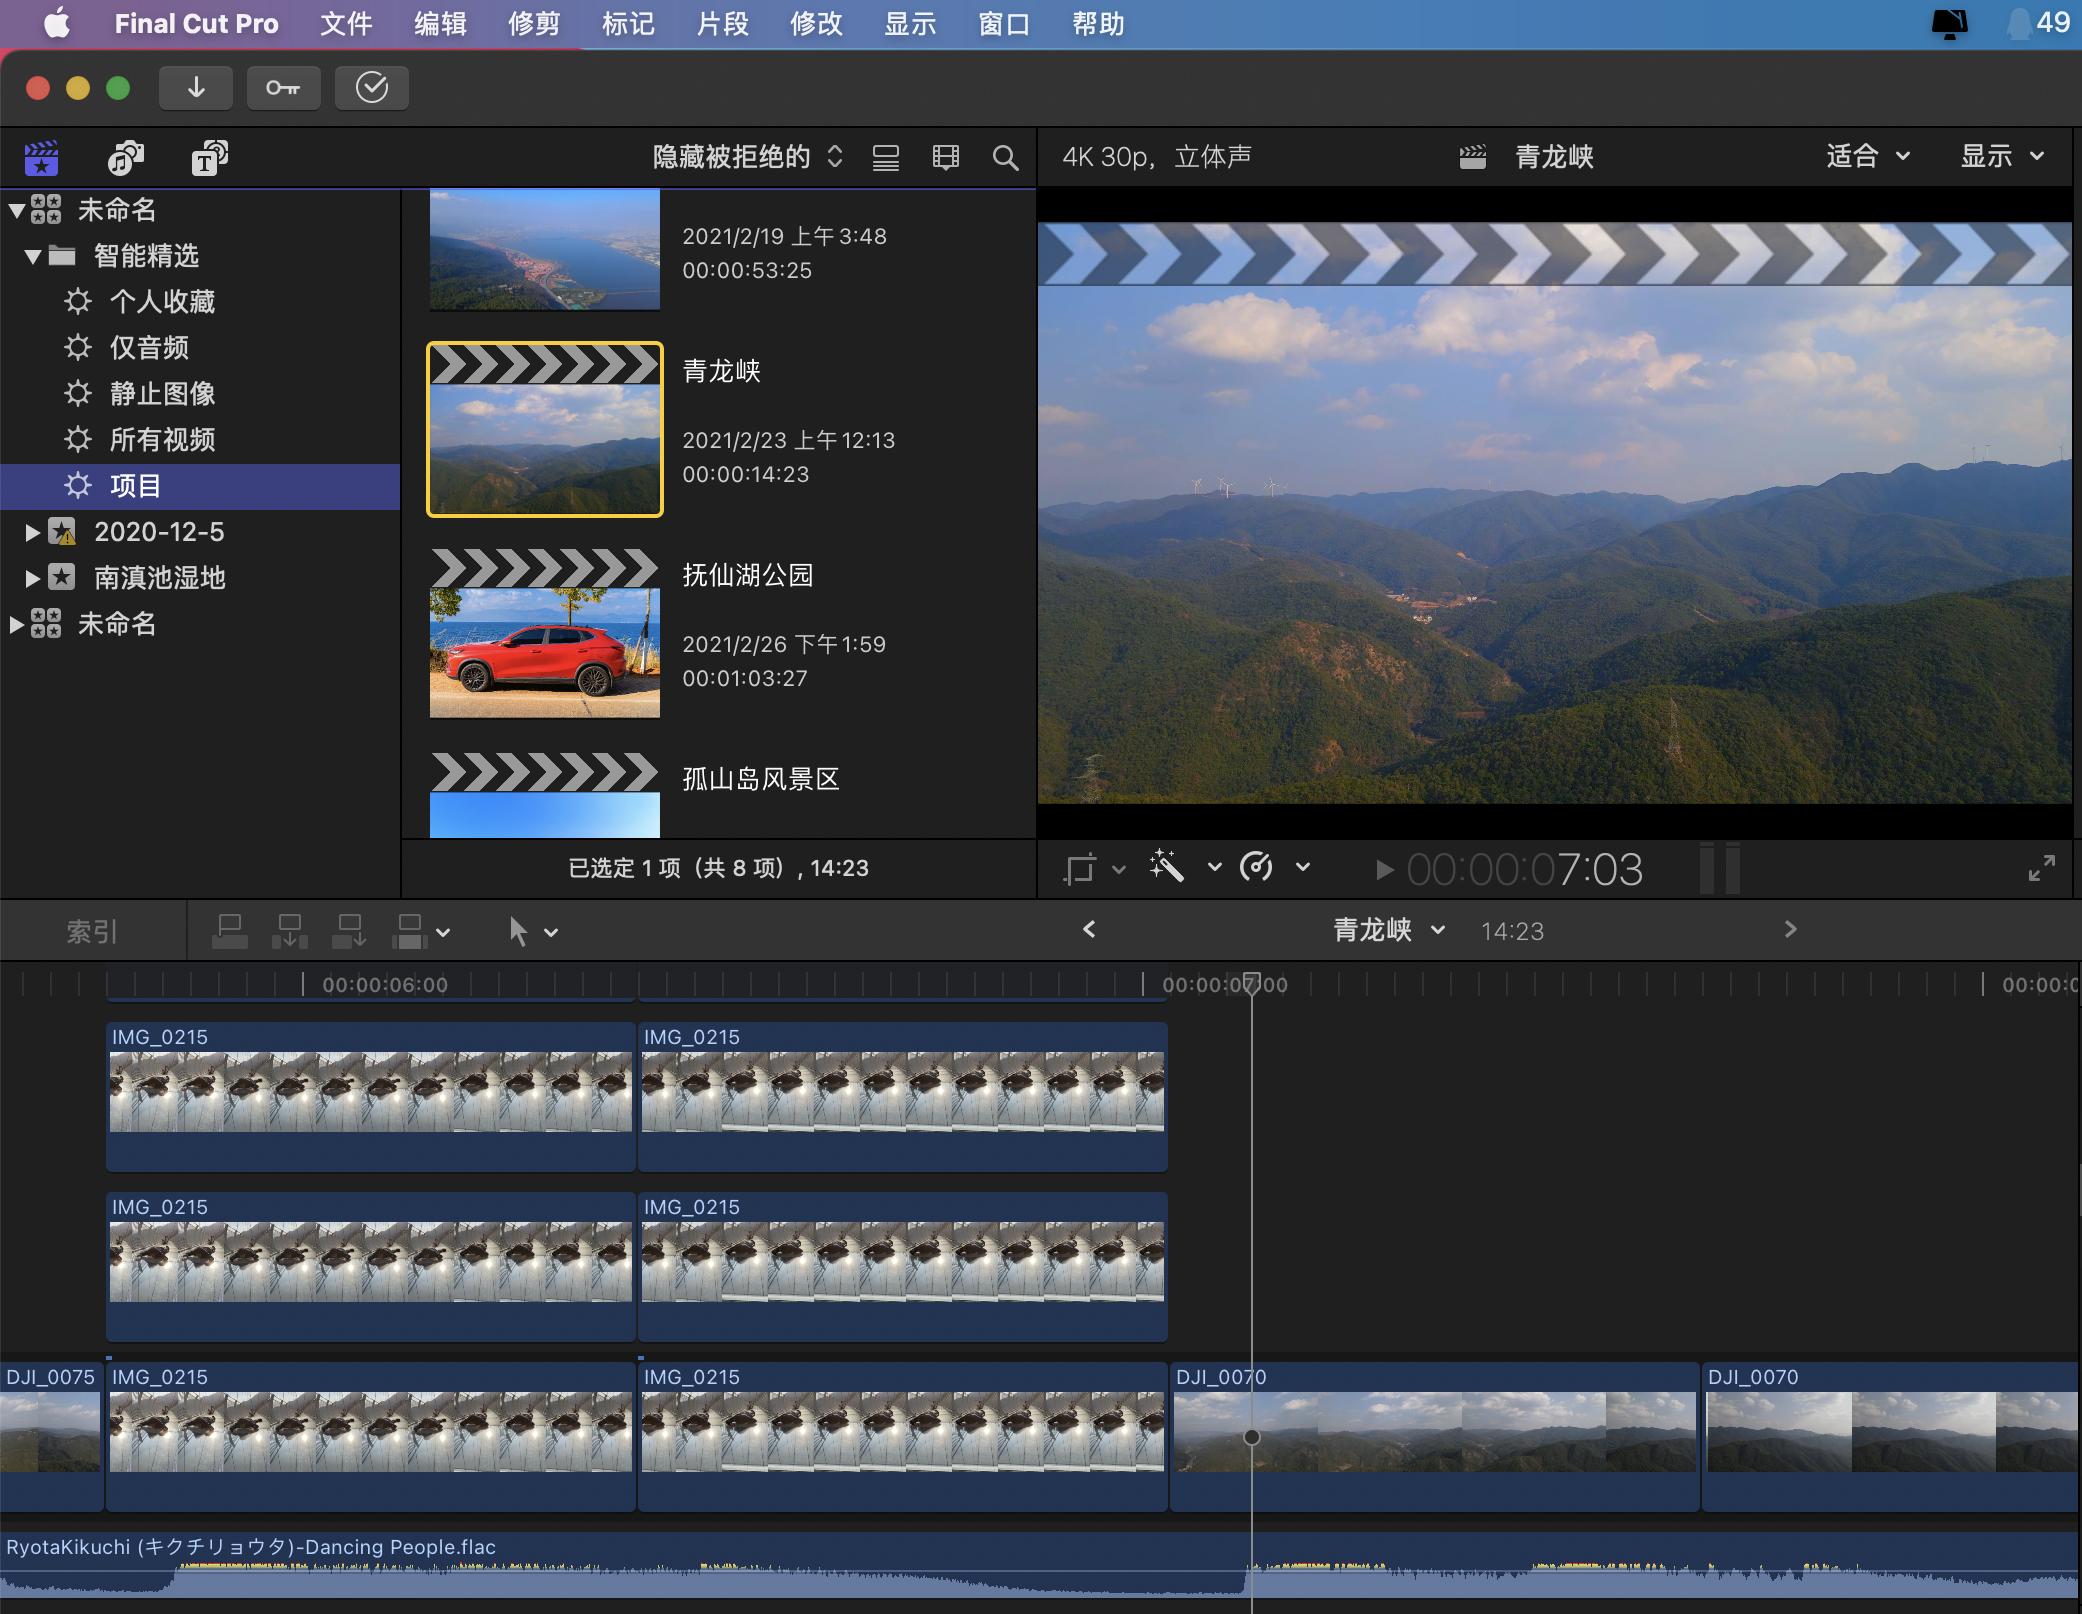Expand the 2020-12-5 event

(x=32, y=532)
